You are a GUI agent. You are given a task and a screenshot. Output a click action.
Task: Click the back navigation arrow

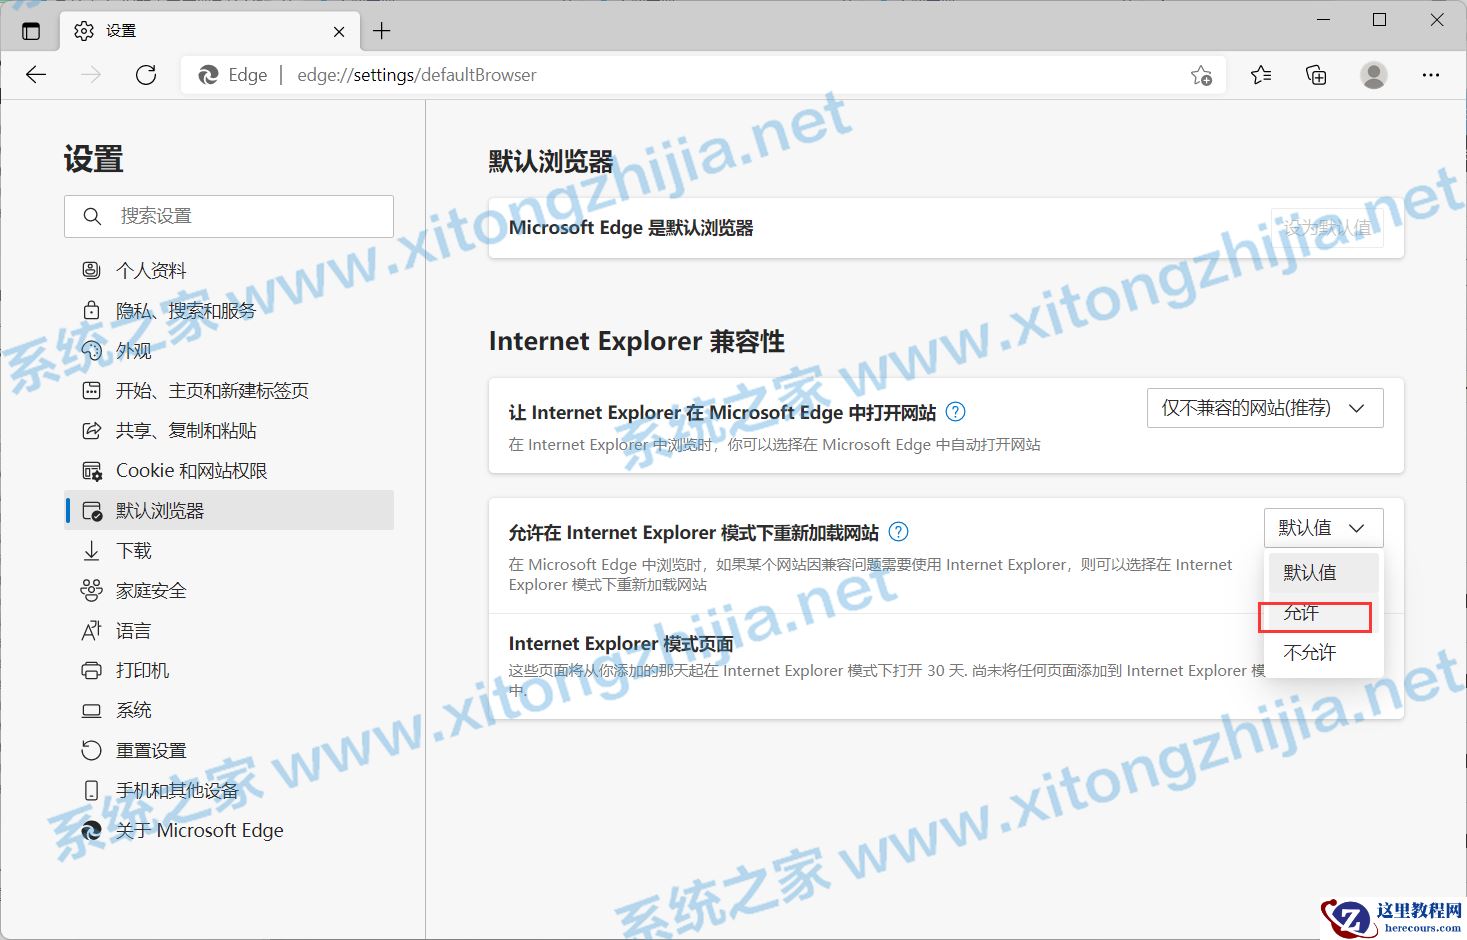click(x=36, y=74)
